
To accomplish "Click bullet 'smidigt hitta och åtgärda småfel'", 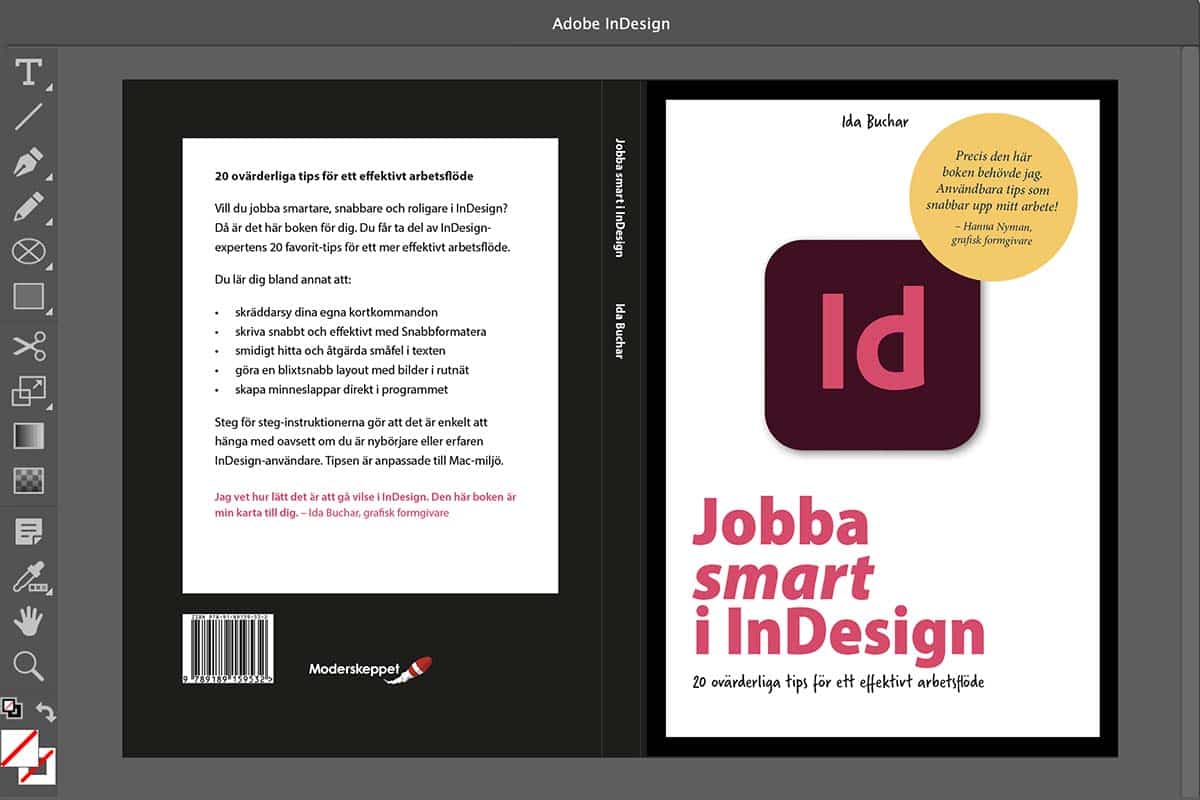I will pyautogui.click(x=338, y=350).
